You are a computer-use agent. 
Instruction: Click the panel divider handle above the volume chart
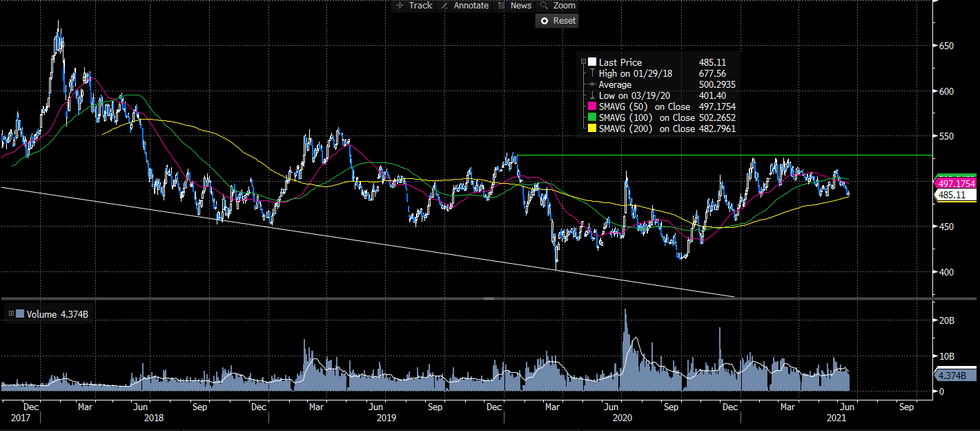(489, 298)
